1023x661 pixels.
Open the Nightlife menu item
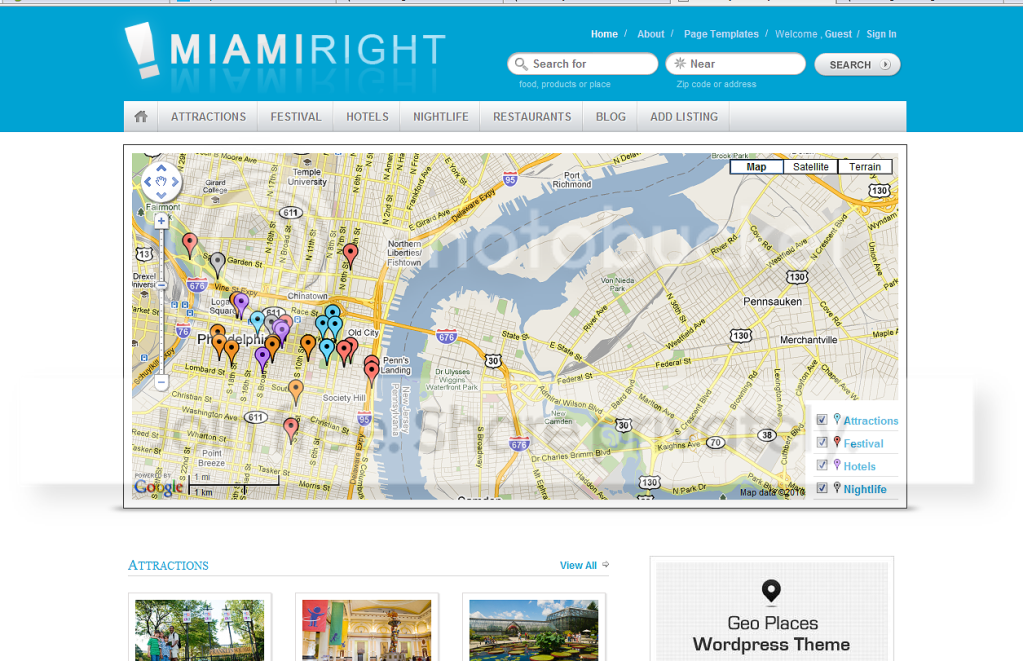tap(440, 117)
